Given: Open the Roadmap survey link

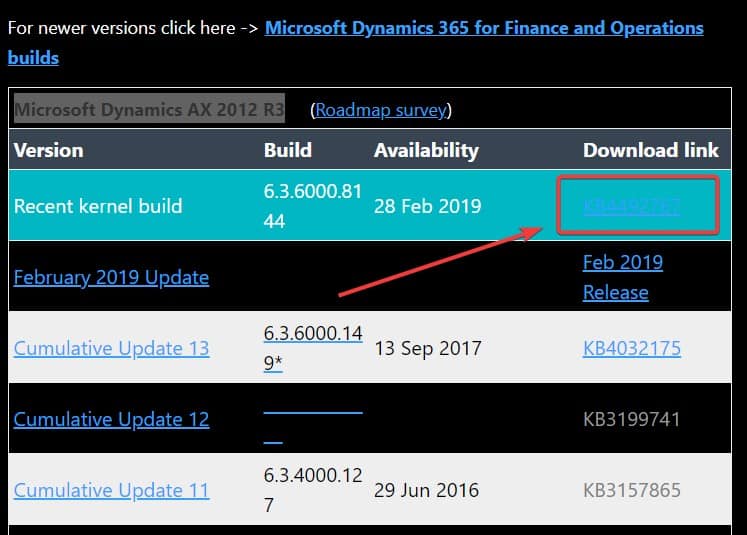Looking at the screenshot, I should tap(381, 110).
